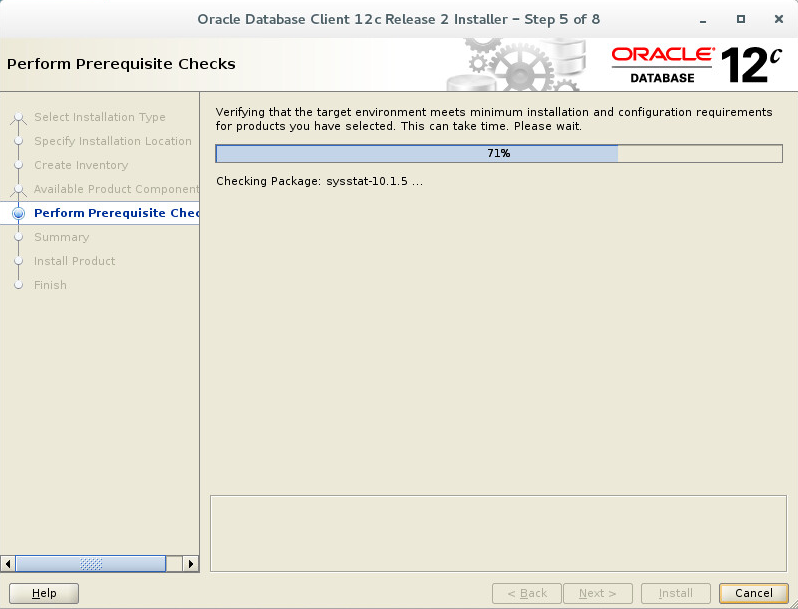Screen dimensions: 798x609
Task: Minimize the installer window
Action: pos(703,19)
